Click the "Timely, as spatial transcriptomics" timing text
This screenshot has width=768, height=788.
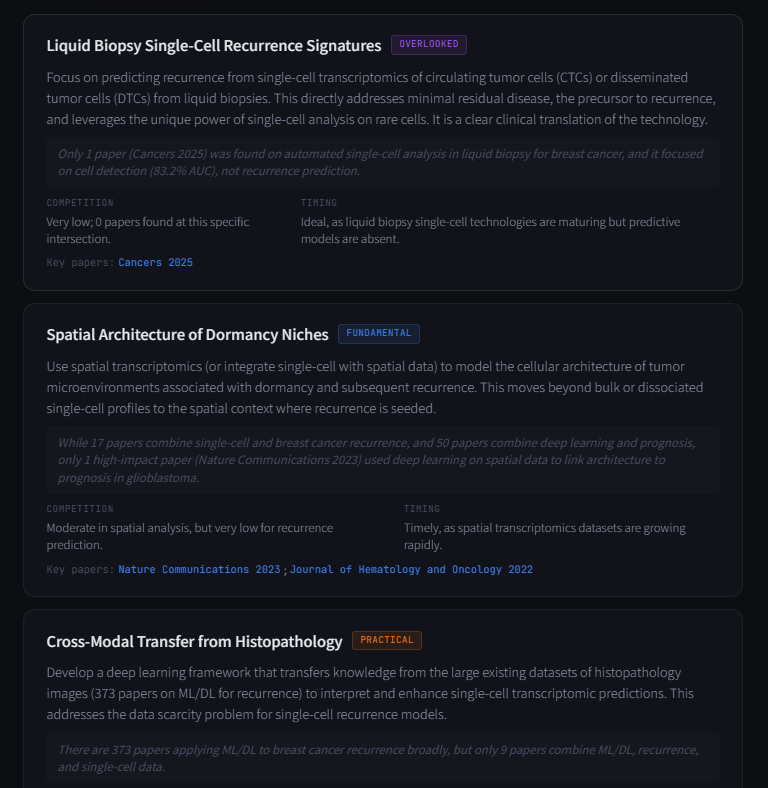544,536
